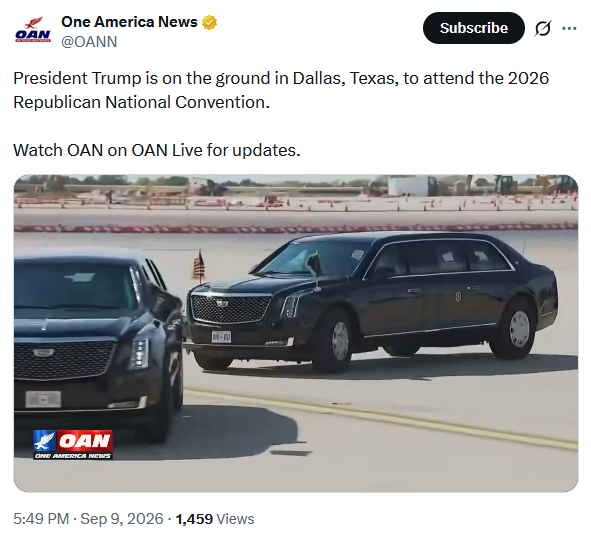Click the front limousine's headlight
Image resolution: width=591 pixels, height=538 pixels.
139,353
